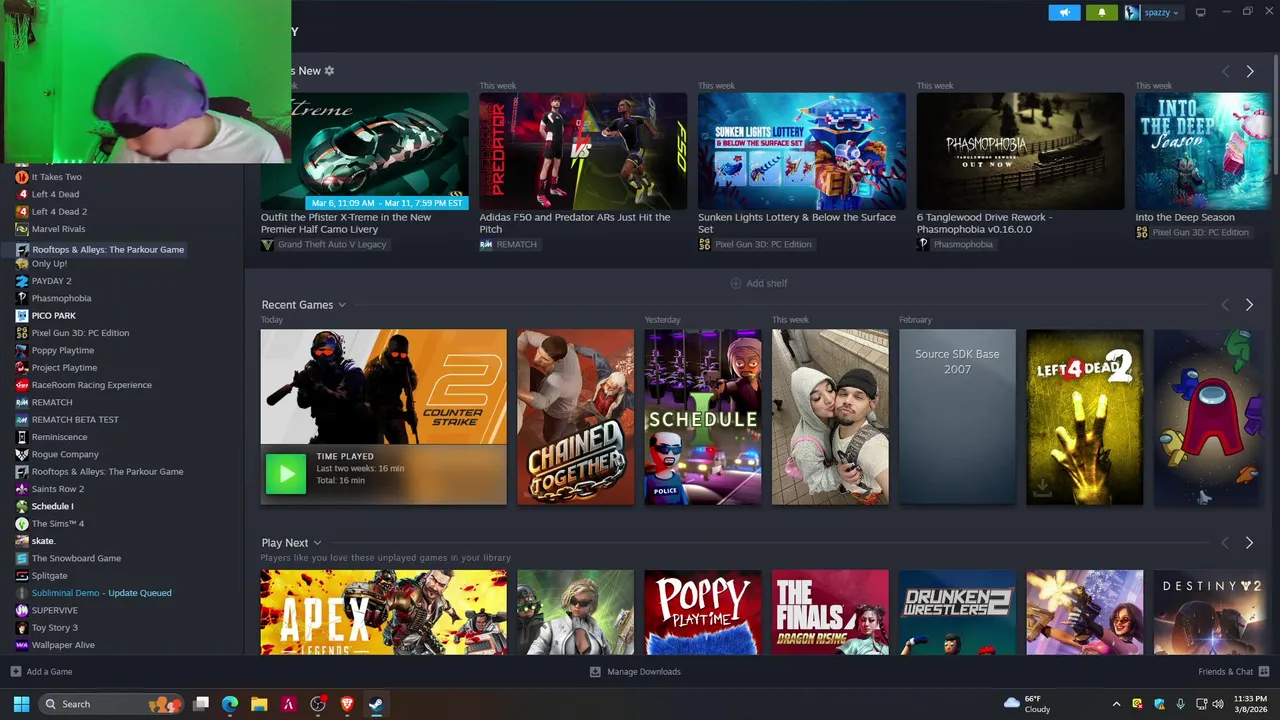1280x720 pixels.
Task: Open Microsoft Edge from taskbar
Action: click(230, 704)
